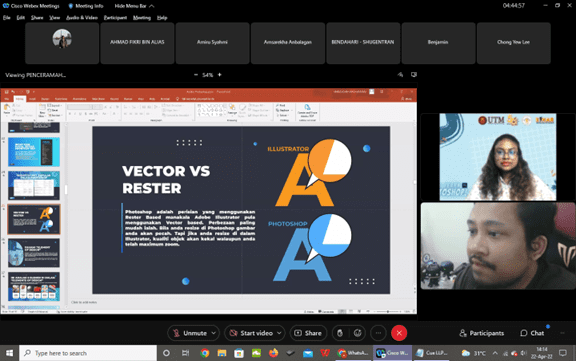Screen dimensions: 576x361
Task: Open the Mail app from the taskbar
Action: tap(308, 353)
